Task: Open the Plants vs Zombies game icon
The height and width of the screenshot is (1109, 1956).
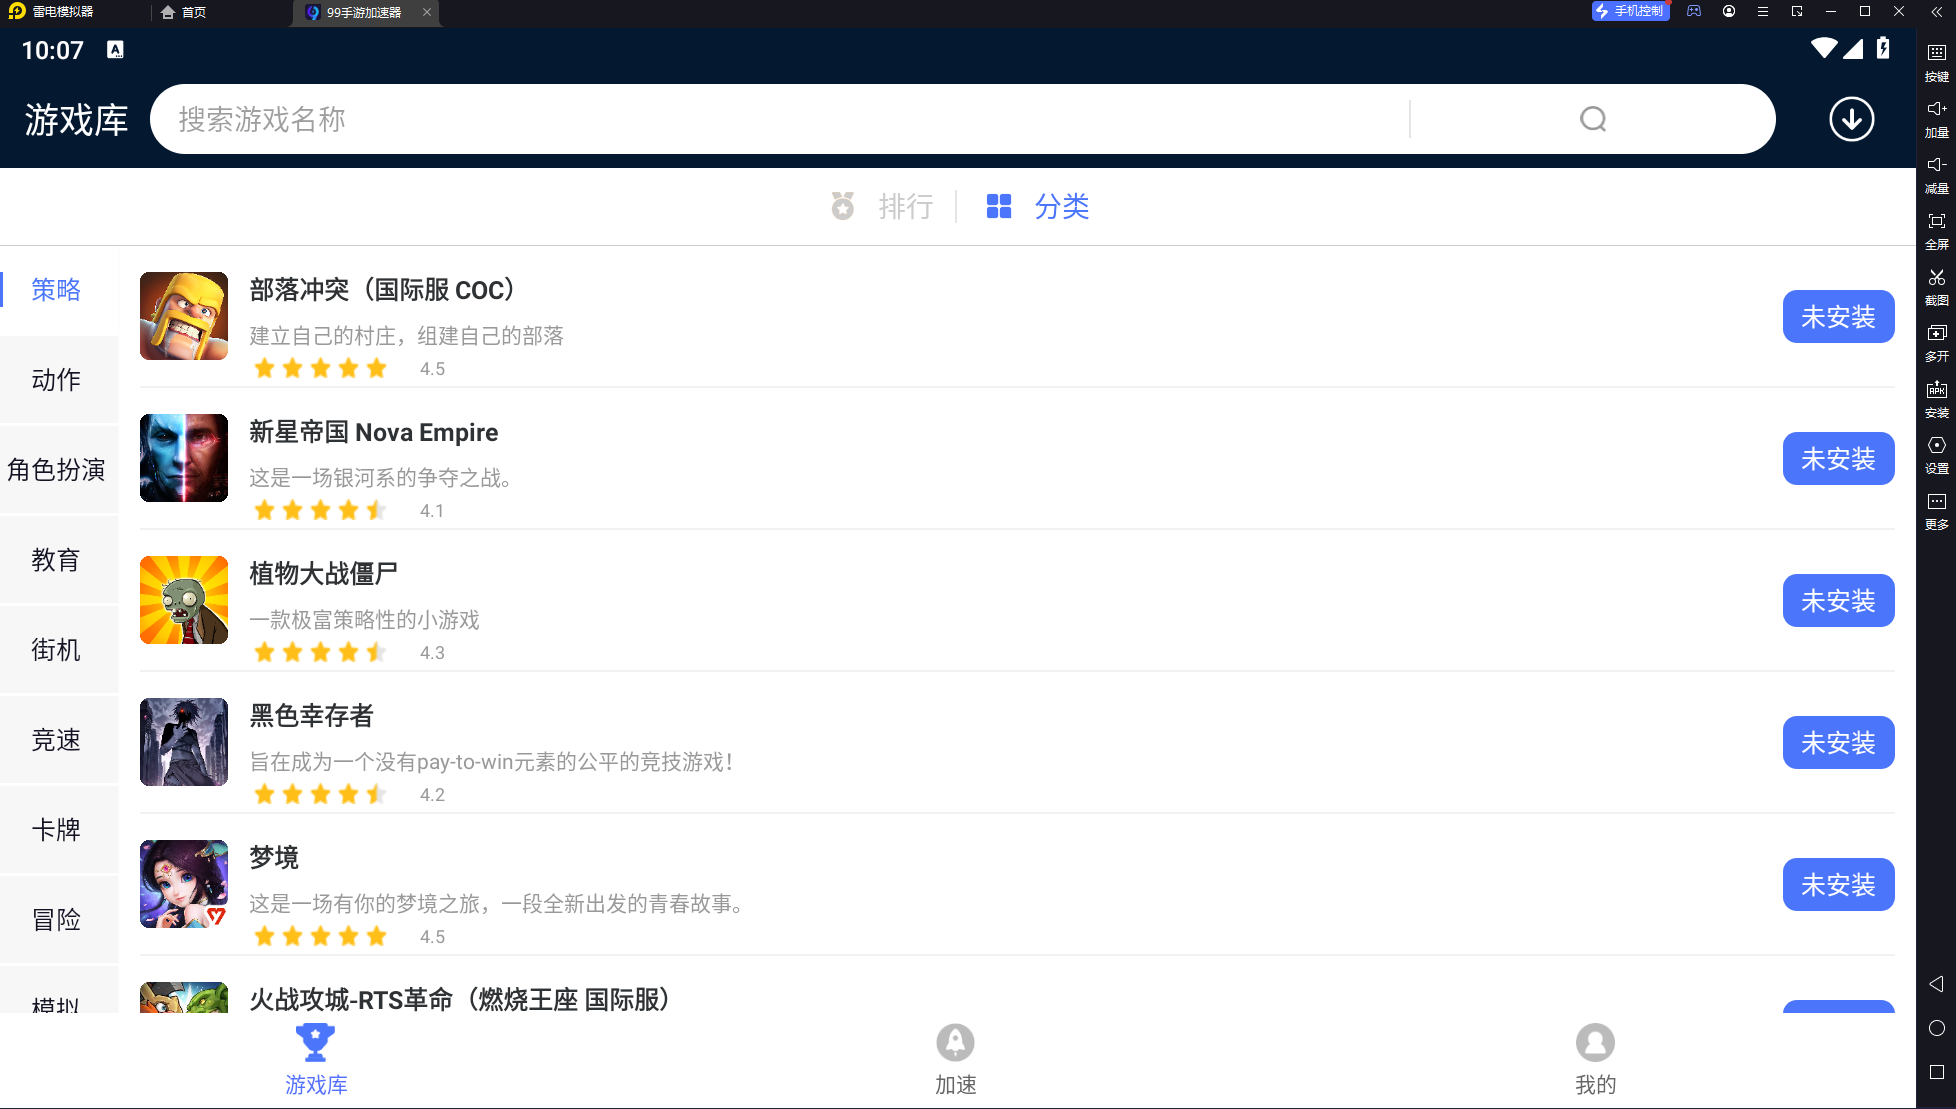Action: coord(184,600)
